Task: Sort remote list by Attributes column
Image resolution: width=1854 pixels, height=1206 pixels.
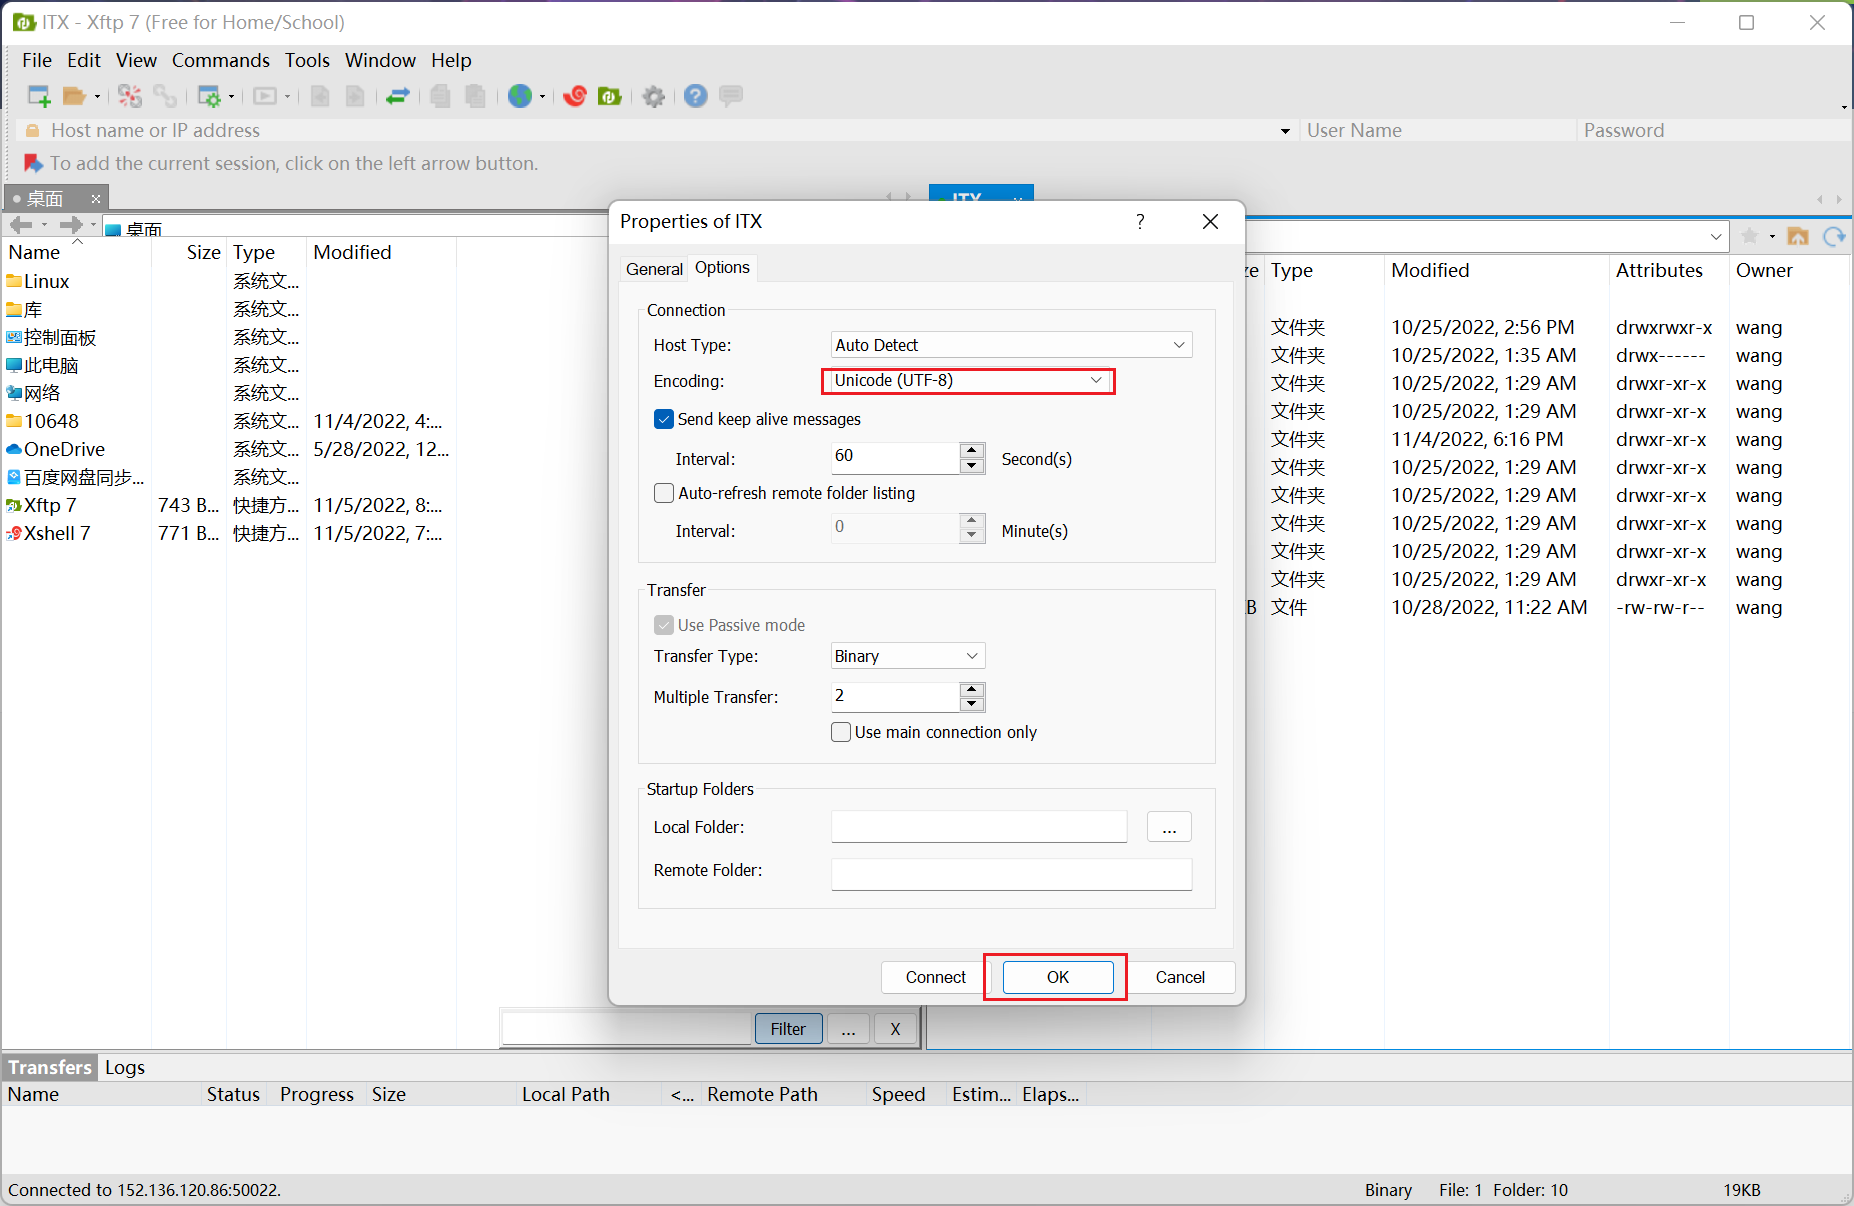Action: click(1668, 270)
